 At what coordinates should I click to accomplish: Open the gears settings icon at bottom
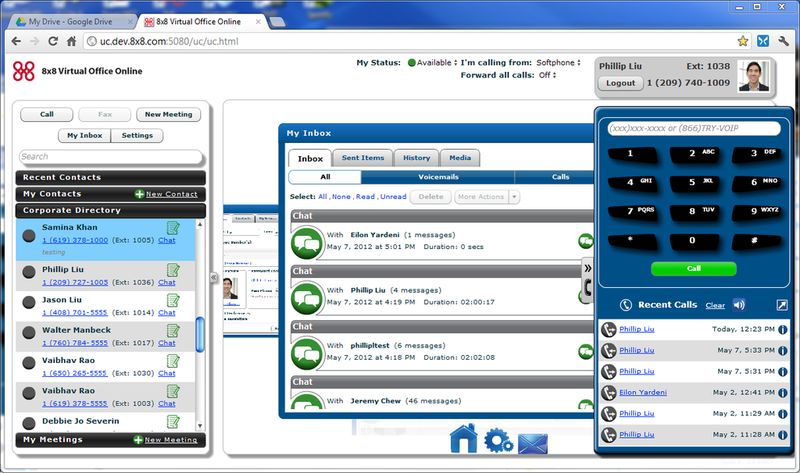[x=497, y=441]
